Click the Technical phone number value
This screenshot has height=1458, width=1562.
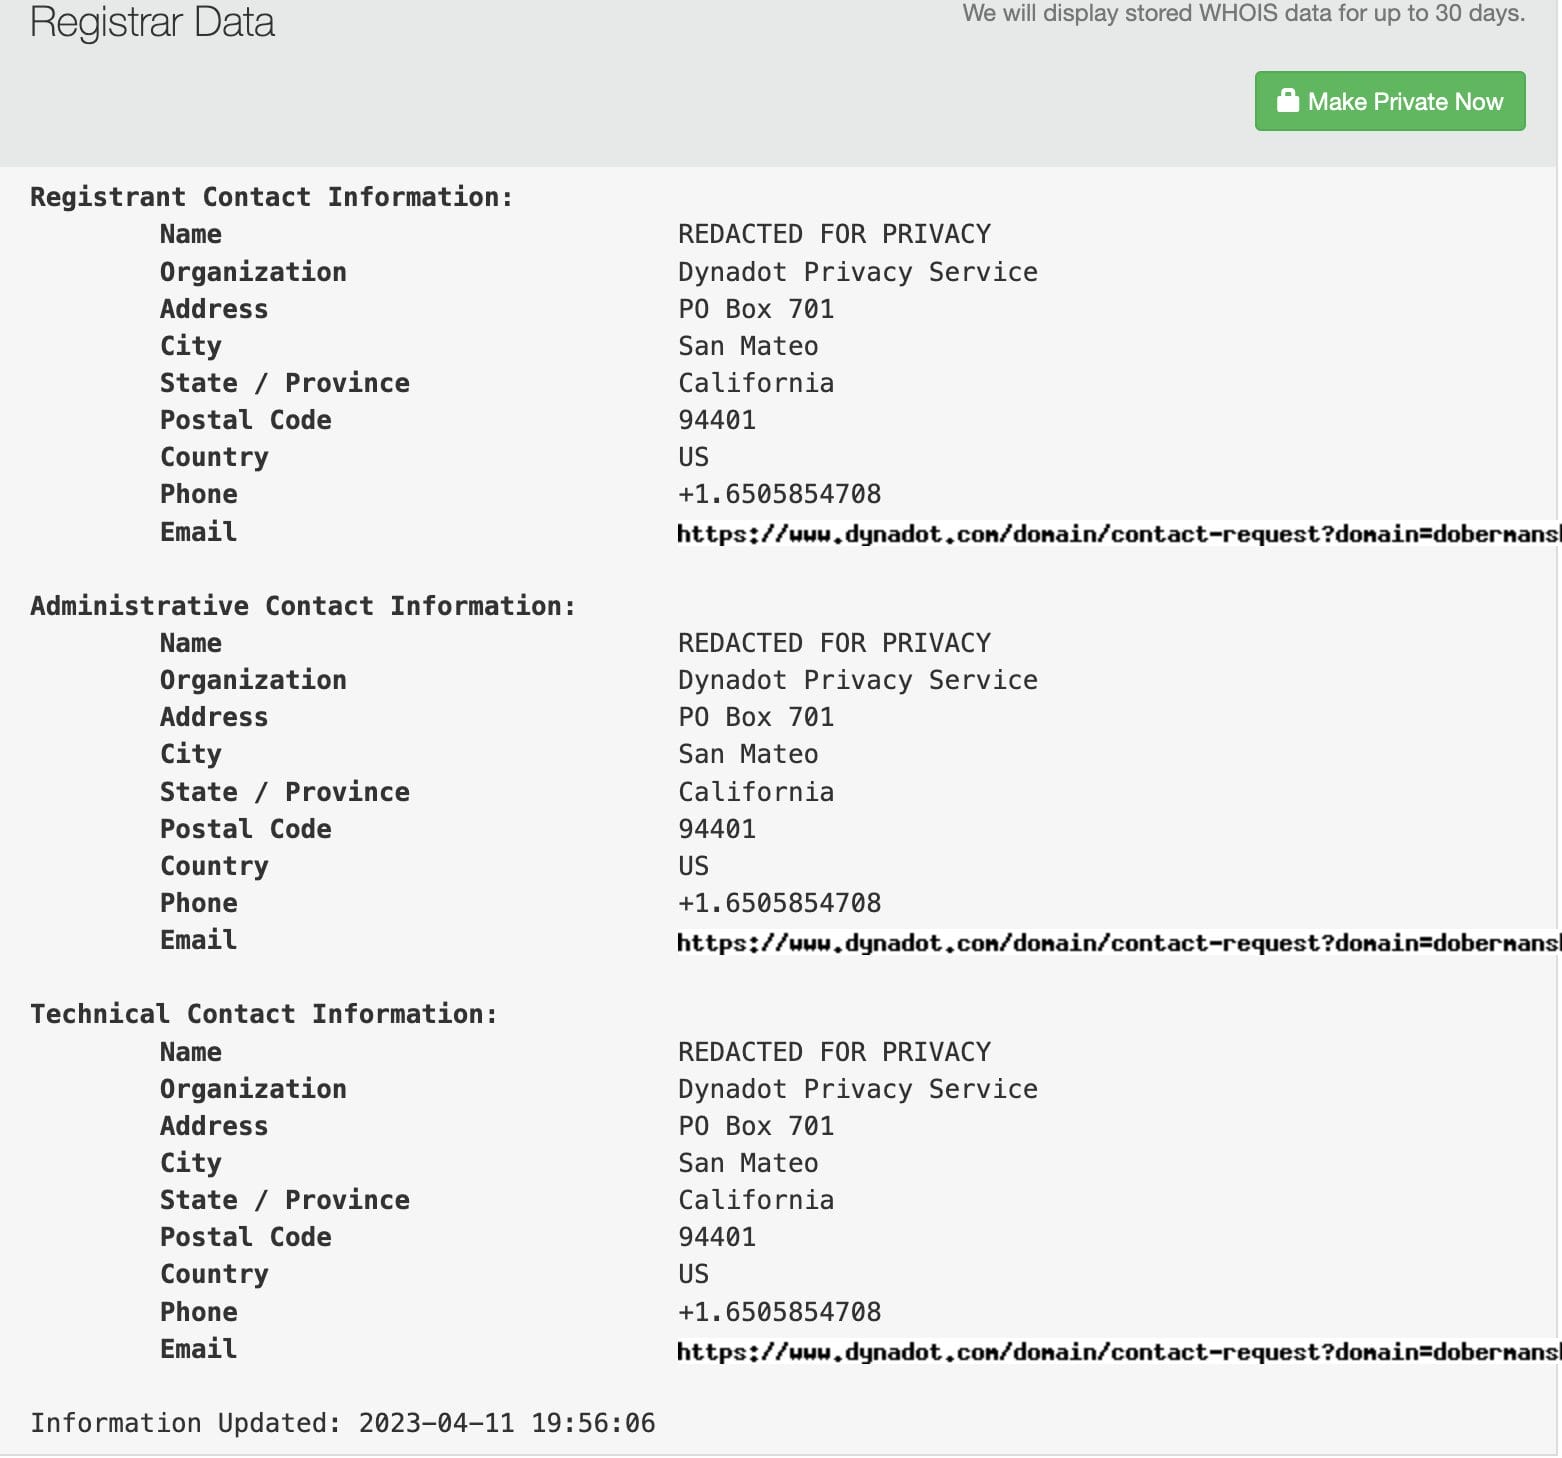(x=779, y=1312)
